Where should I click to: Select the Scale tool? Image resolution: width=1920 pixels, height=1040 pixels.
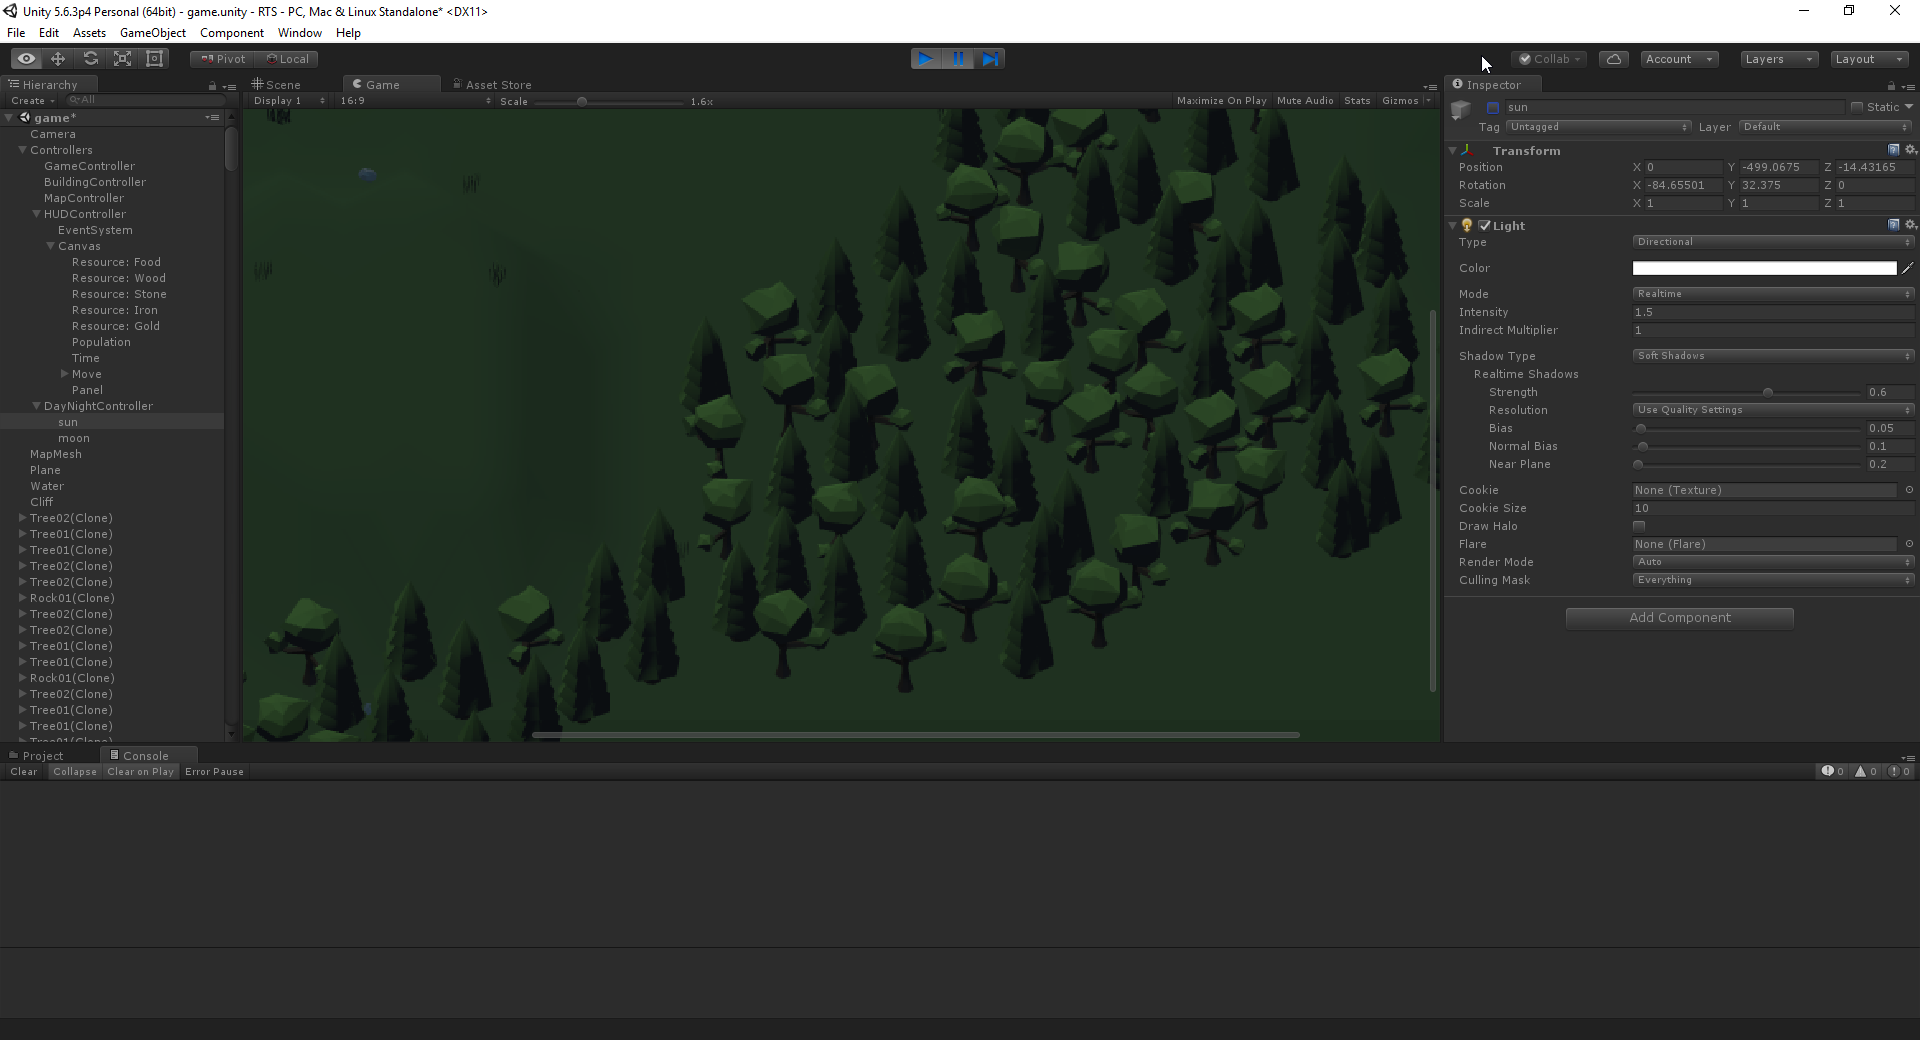point(122,59)
